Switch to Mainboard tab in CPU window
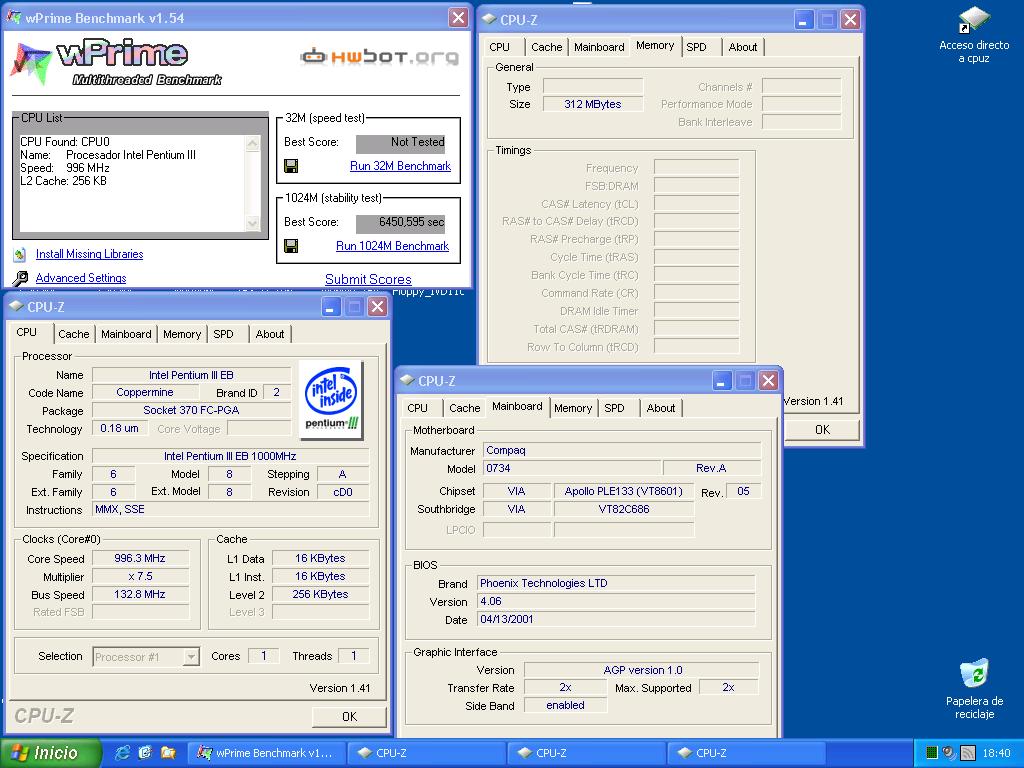 [126, 334]
